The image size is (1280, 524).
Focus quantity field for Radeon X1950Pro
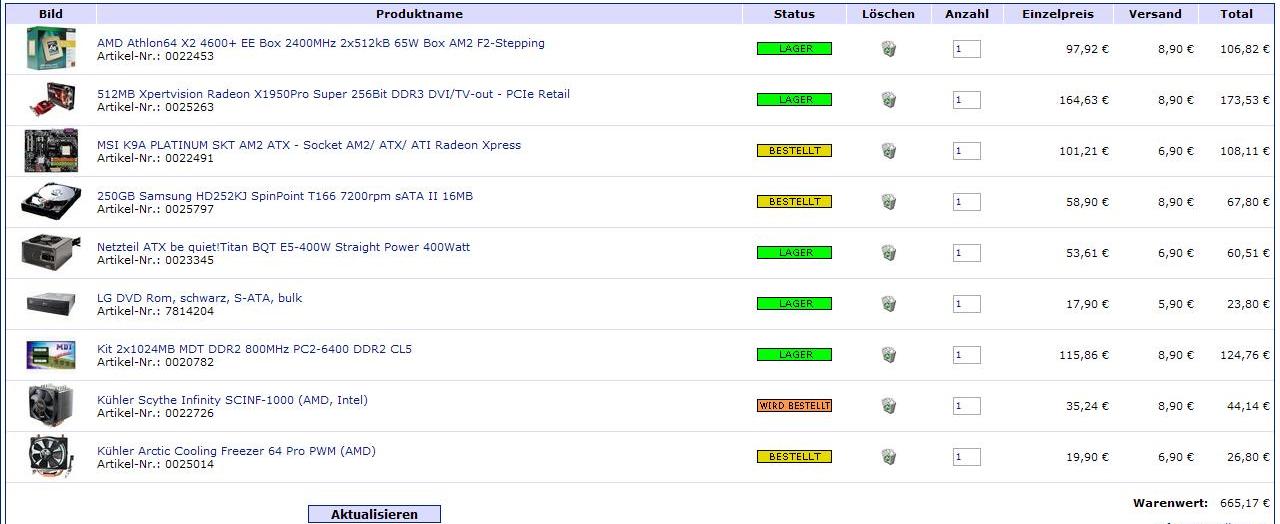tap(966, 100)
